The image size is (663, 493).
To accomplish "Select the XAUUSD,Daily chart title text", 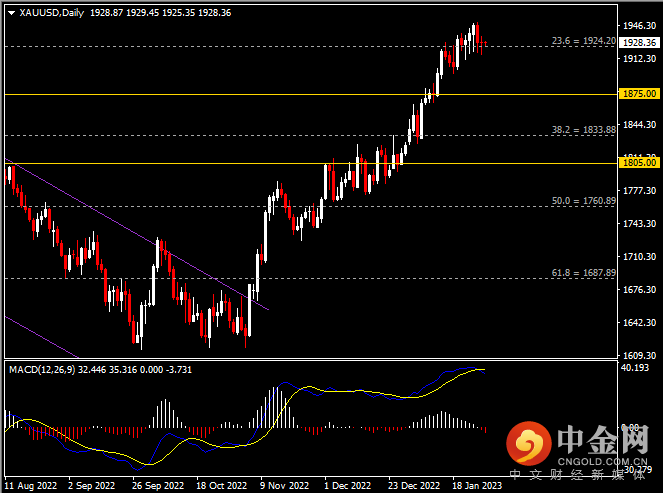I will (x=52, y=13).
